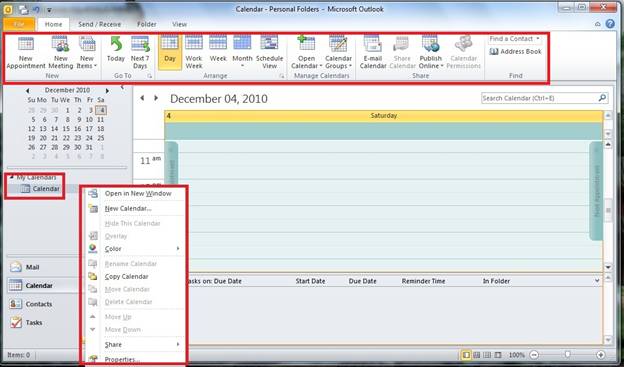This screenshot has width=624, height=367.
Task: Collapse the My Calendars group
Action: (12, 177)
